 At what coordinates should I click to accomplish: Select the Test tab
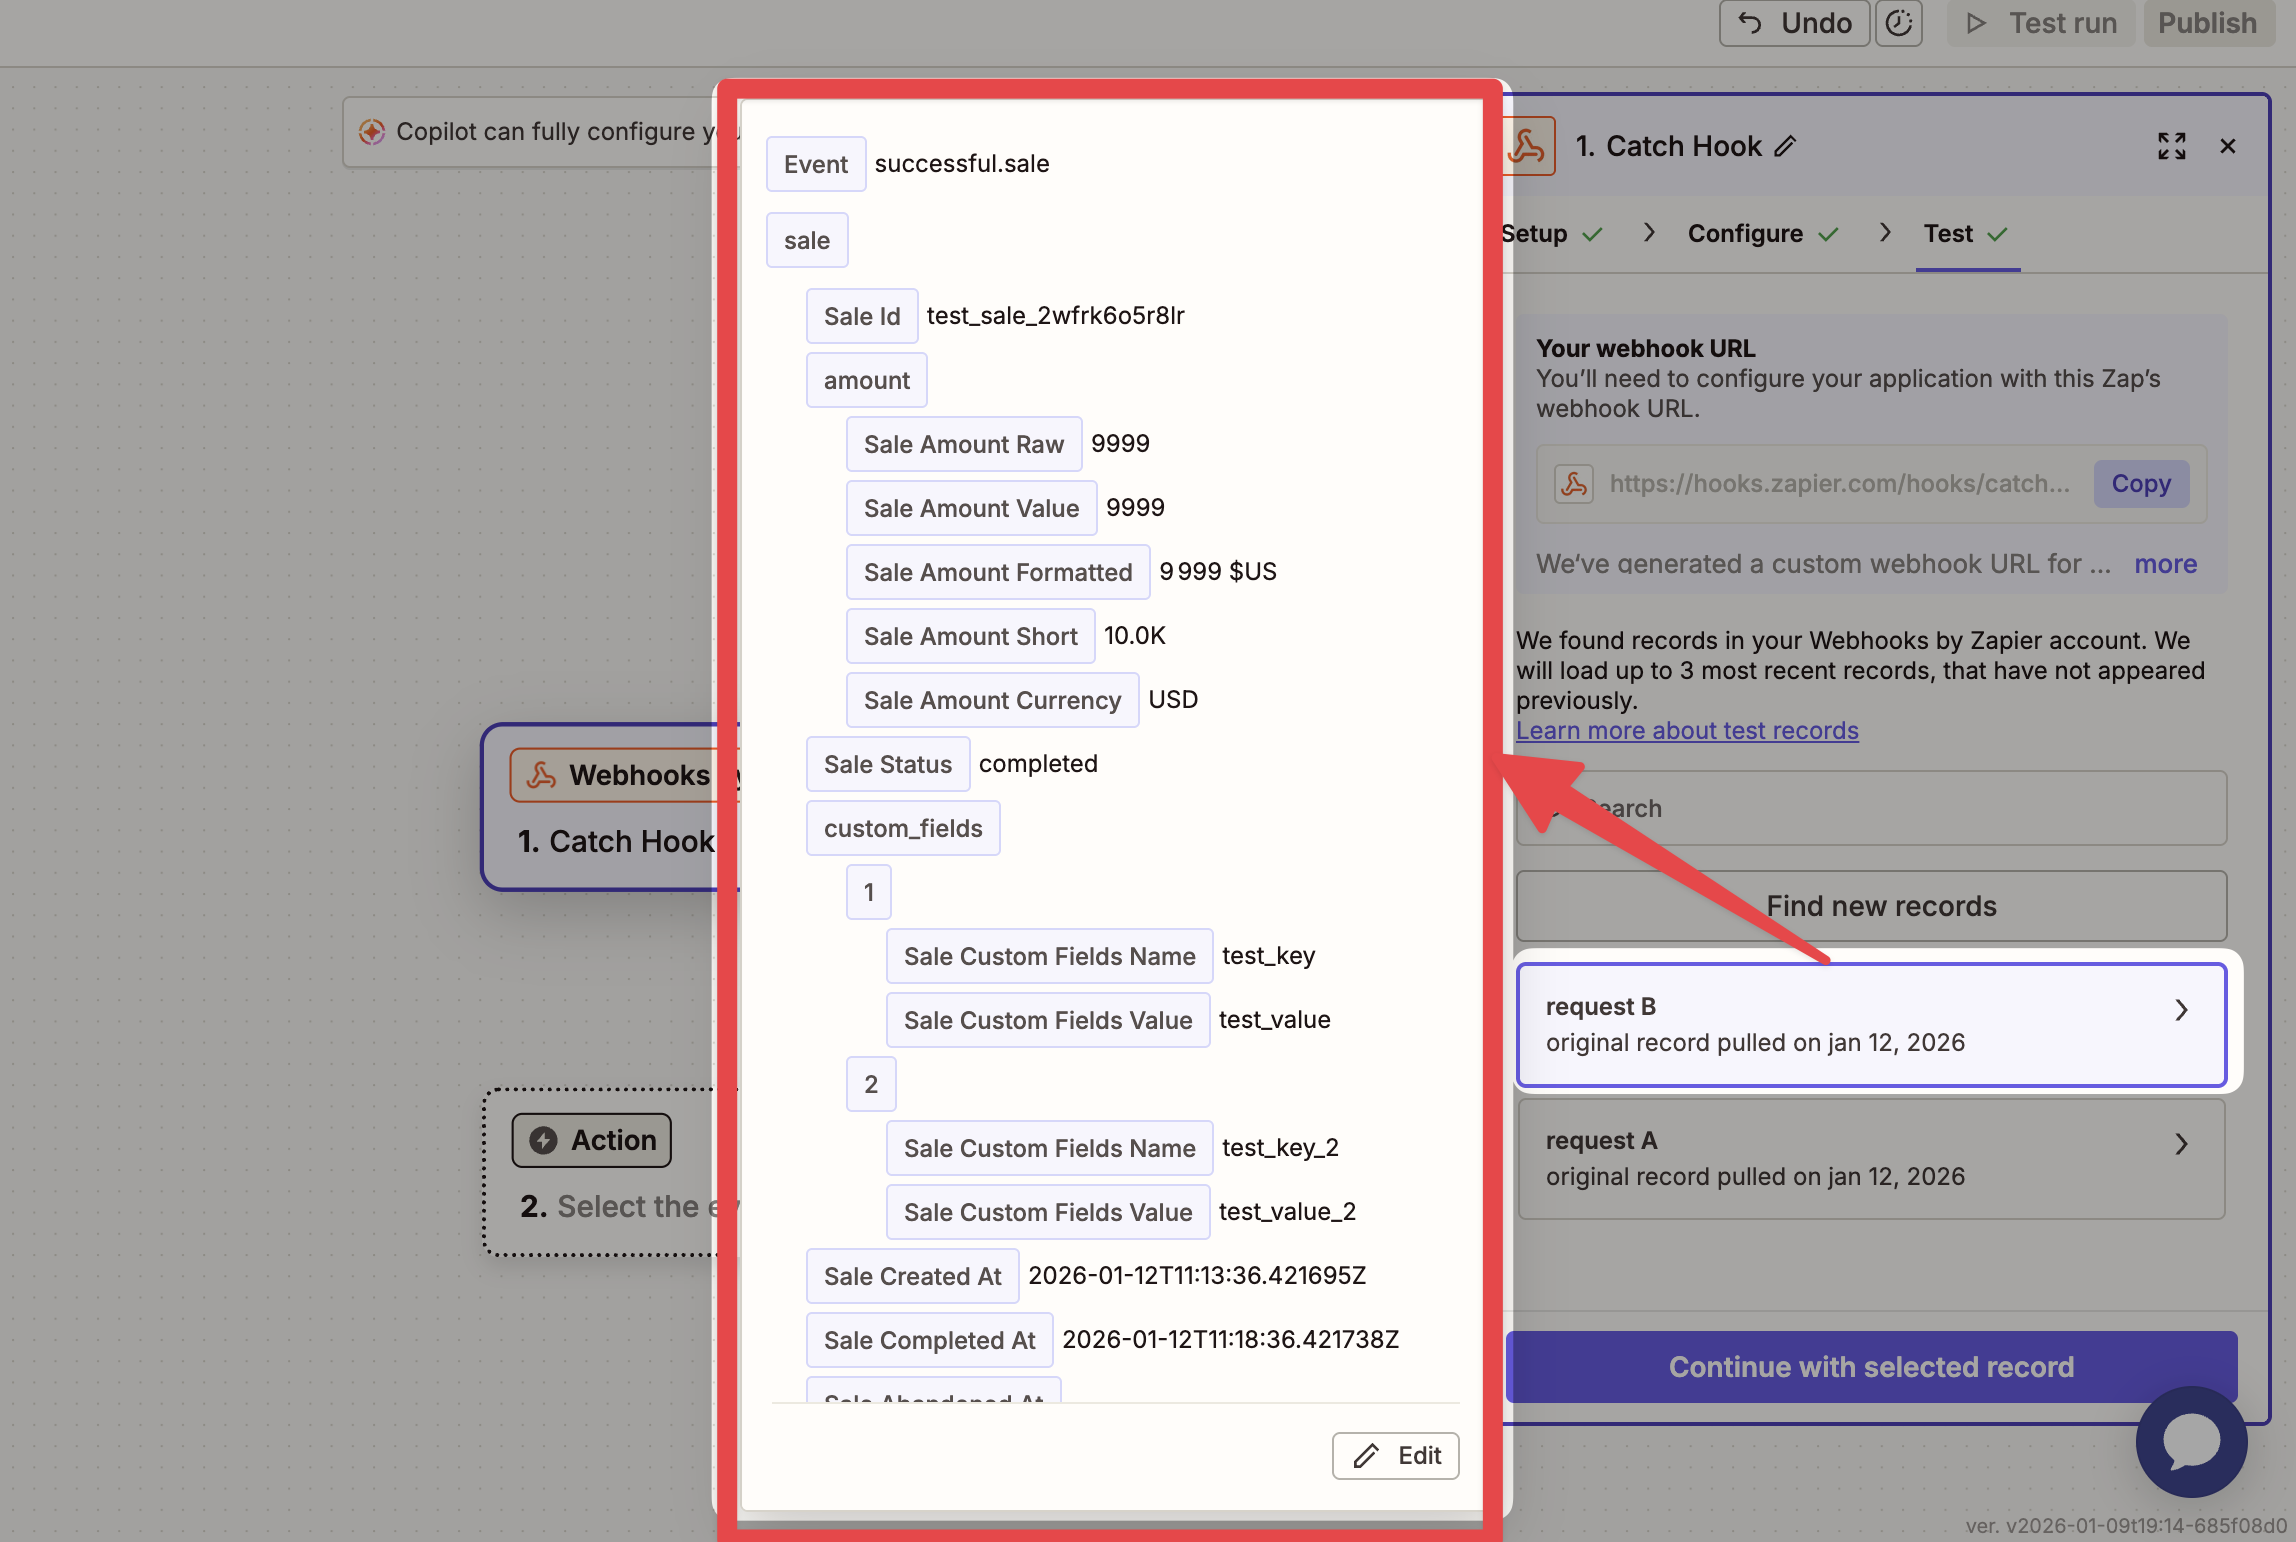(1948, 234)
